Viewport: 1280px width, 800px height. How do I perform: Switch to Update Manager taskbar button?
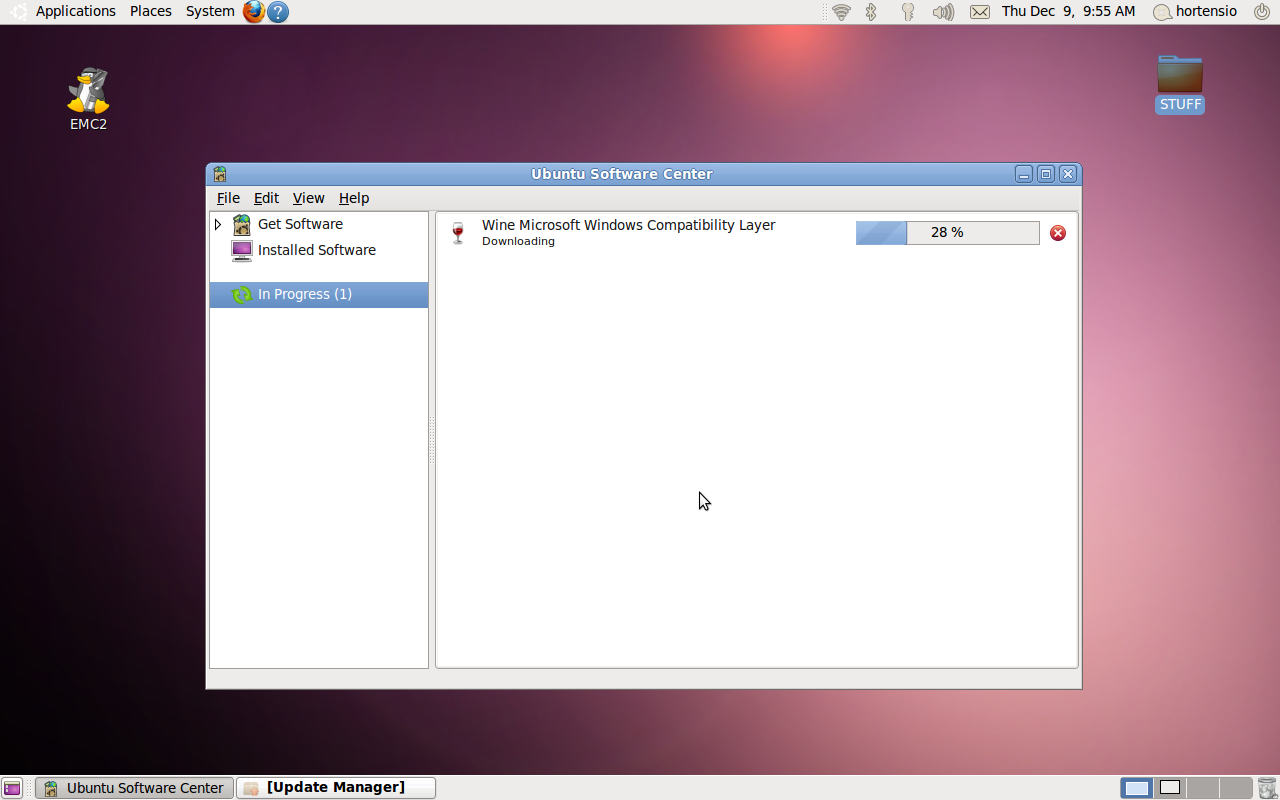(x=336, y=788)
